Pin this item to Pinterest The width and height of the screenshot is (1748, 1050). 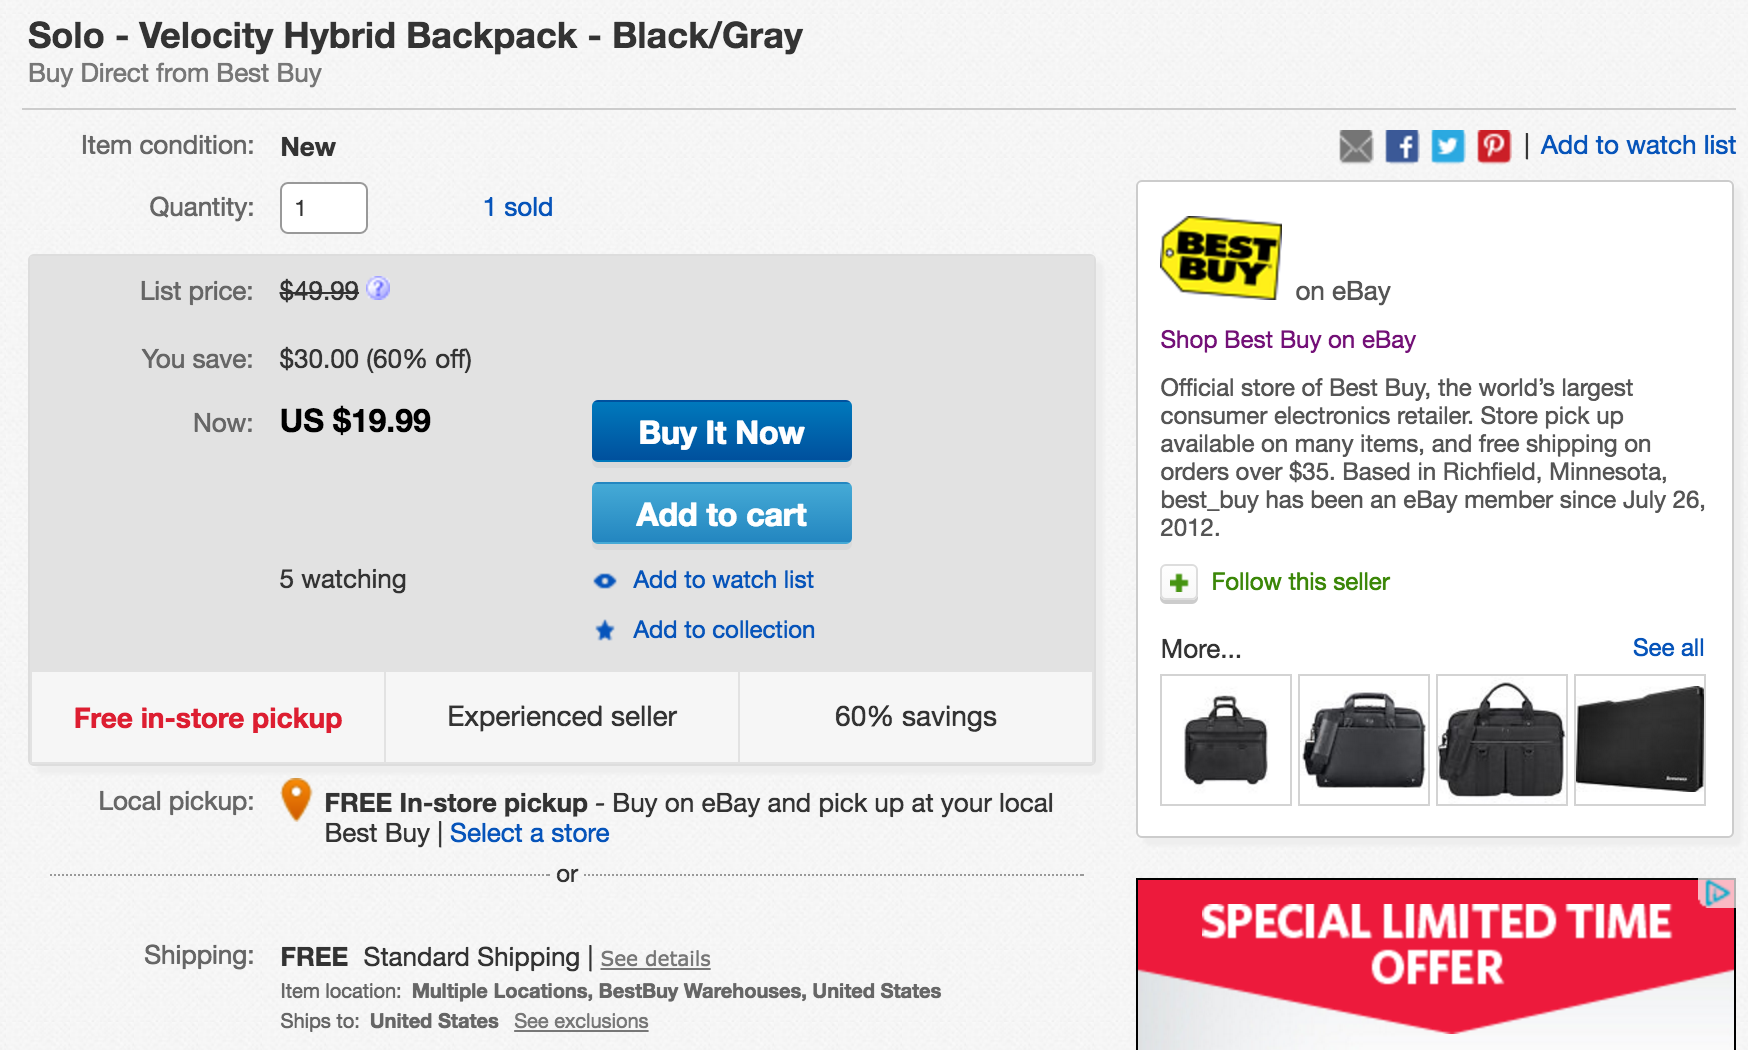click(1493, 146)
